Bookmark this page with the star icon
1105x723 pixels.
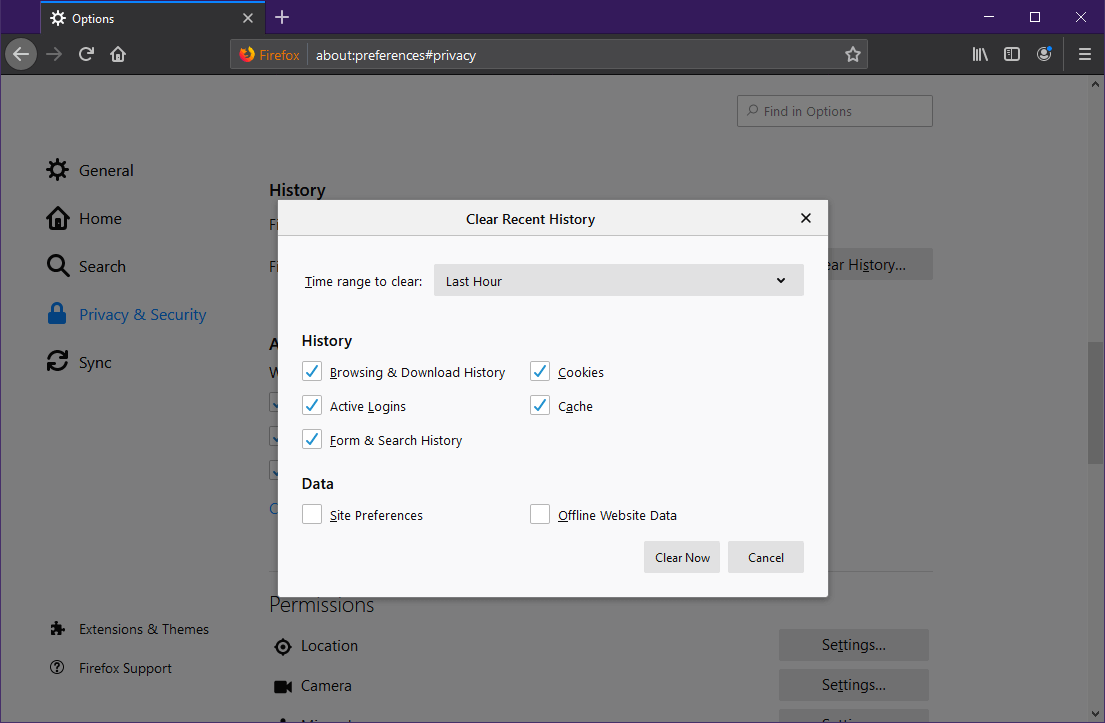(853, 54)
